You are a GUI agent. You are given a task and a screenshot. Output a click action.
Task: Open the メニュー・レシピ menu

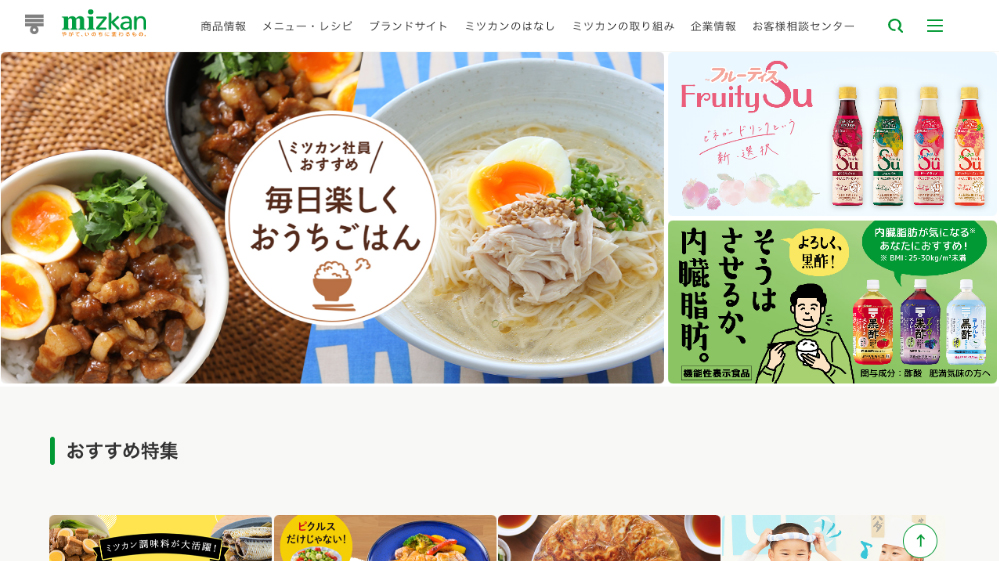[307, 26]
